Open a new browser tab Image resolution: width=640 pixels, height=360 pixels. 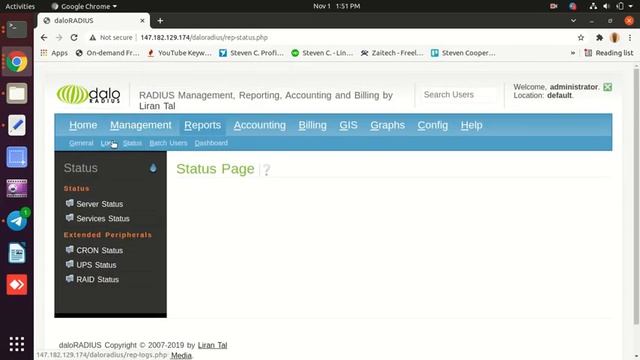[160, 20]
